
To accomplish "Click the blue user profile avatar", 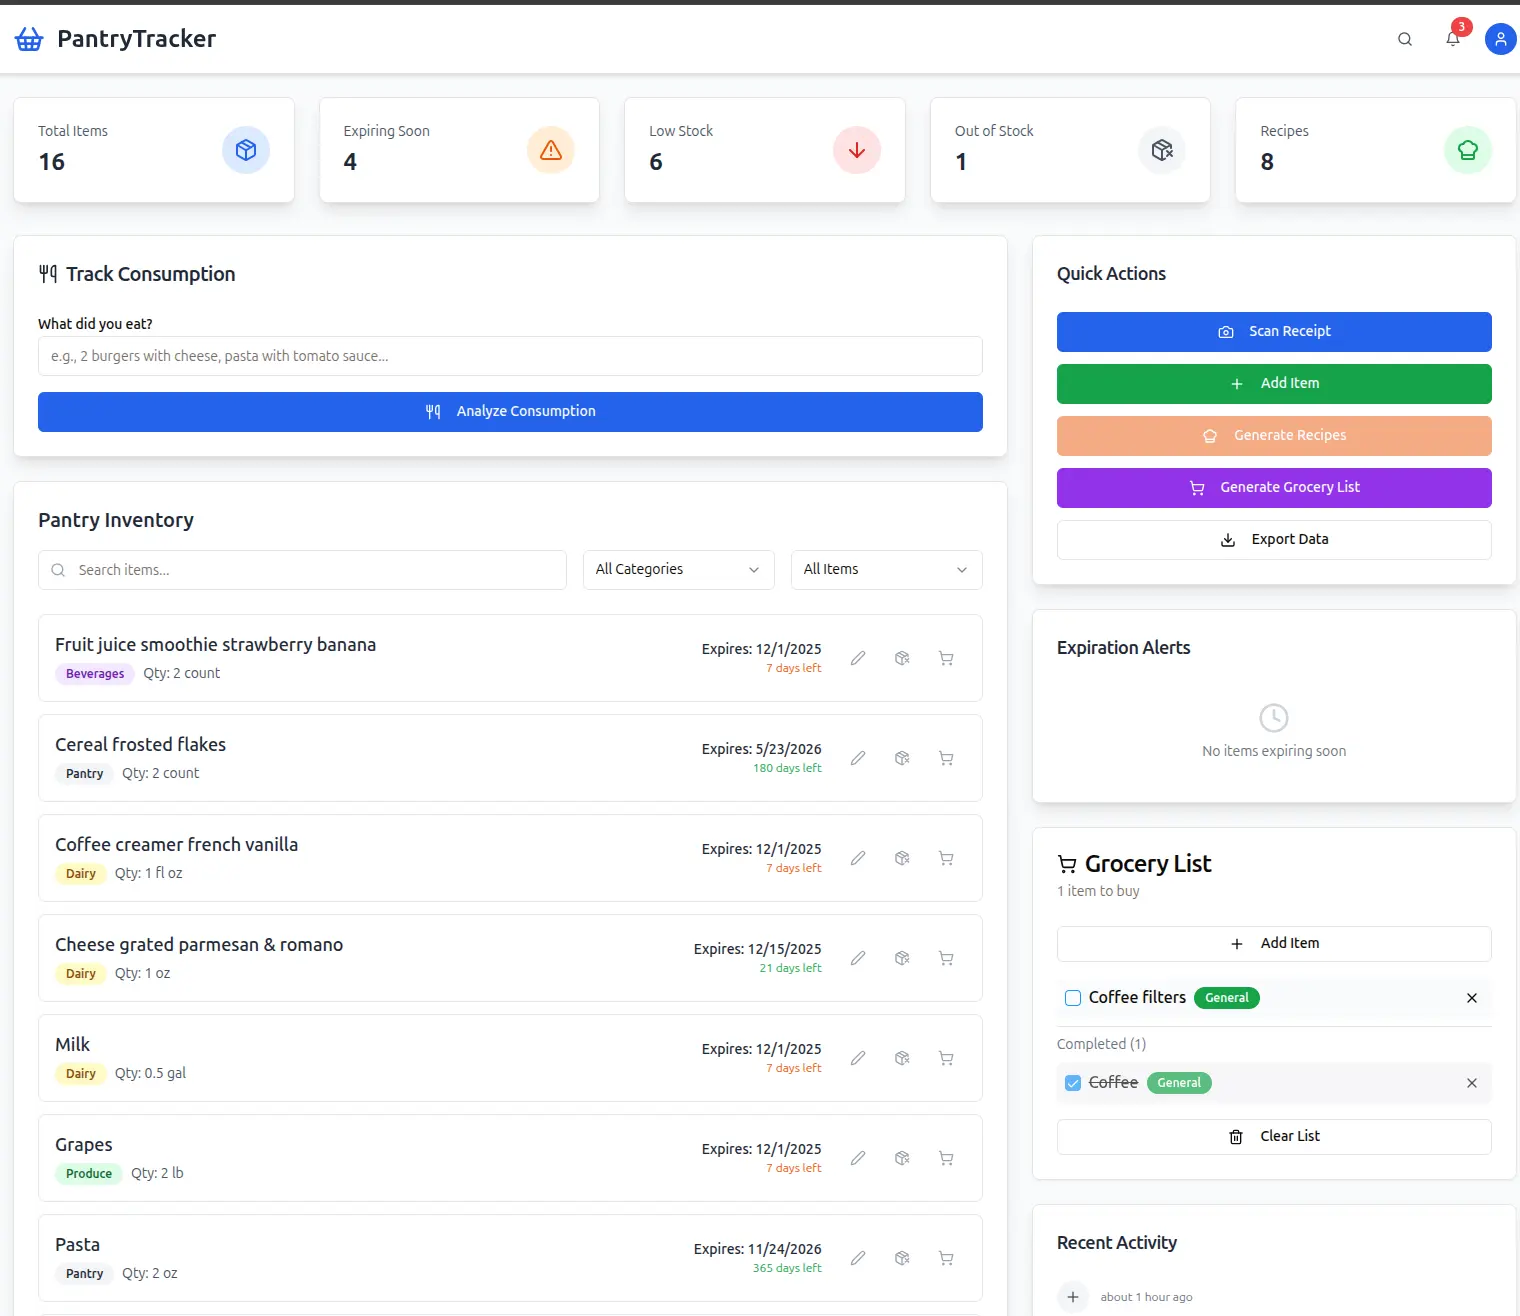I will click(1500, 39).
